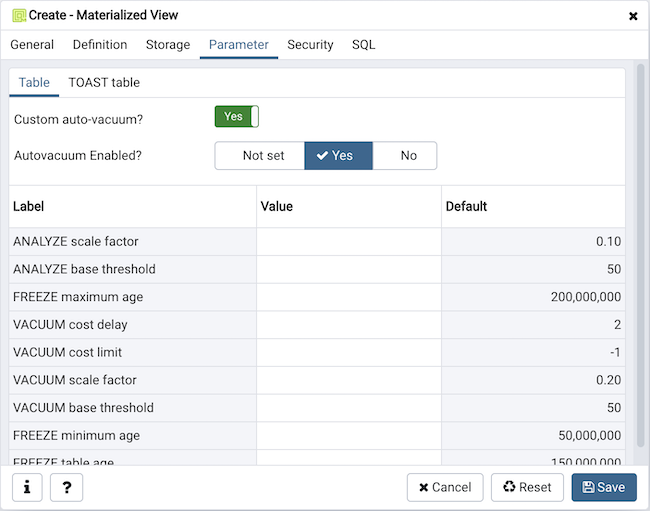Choose 'Yes' for Autovacuum Enabled
This screenshot has width=650, height=511.
pos(338,156)
